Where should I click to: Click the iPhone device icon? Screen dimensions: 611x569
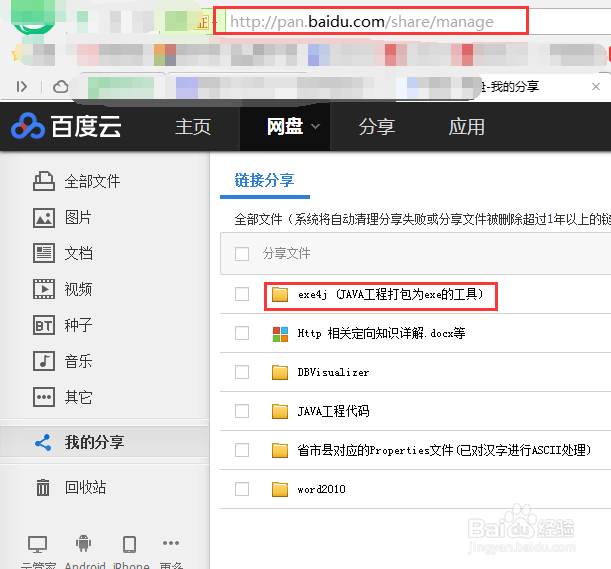click(x=129, y=544)
